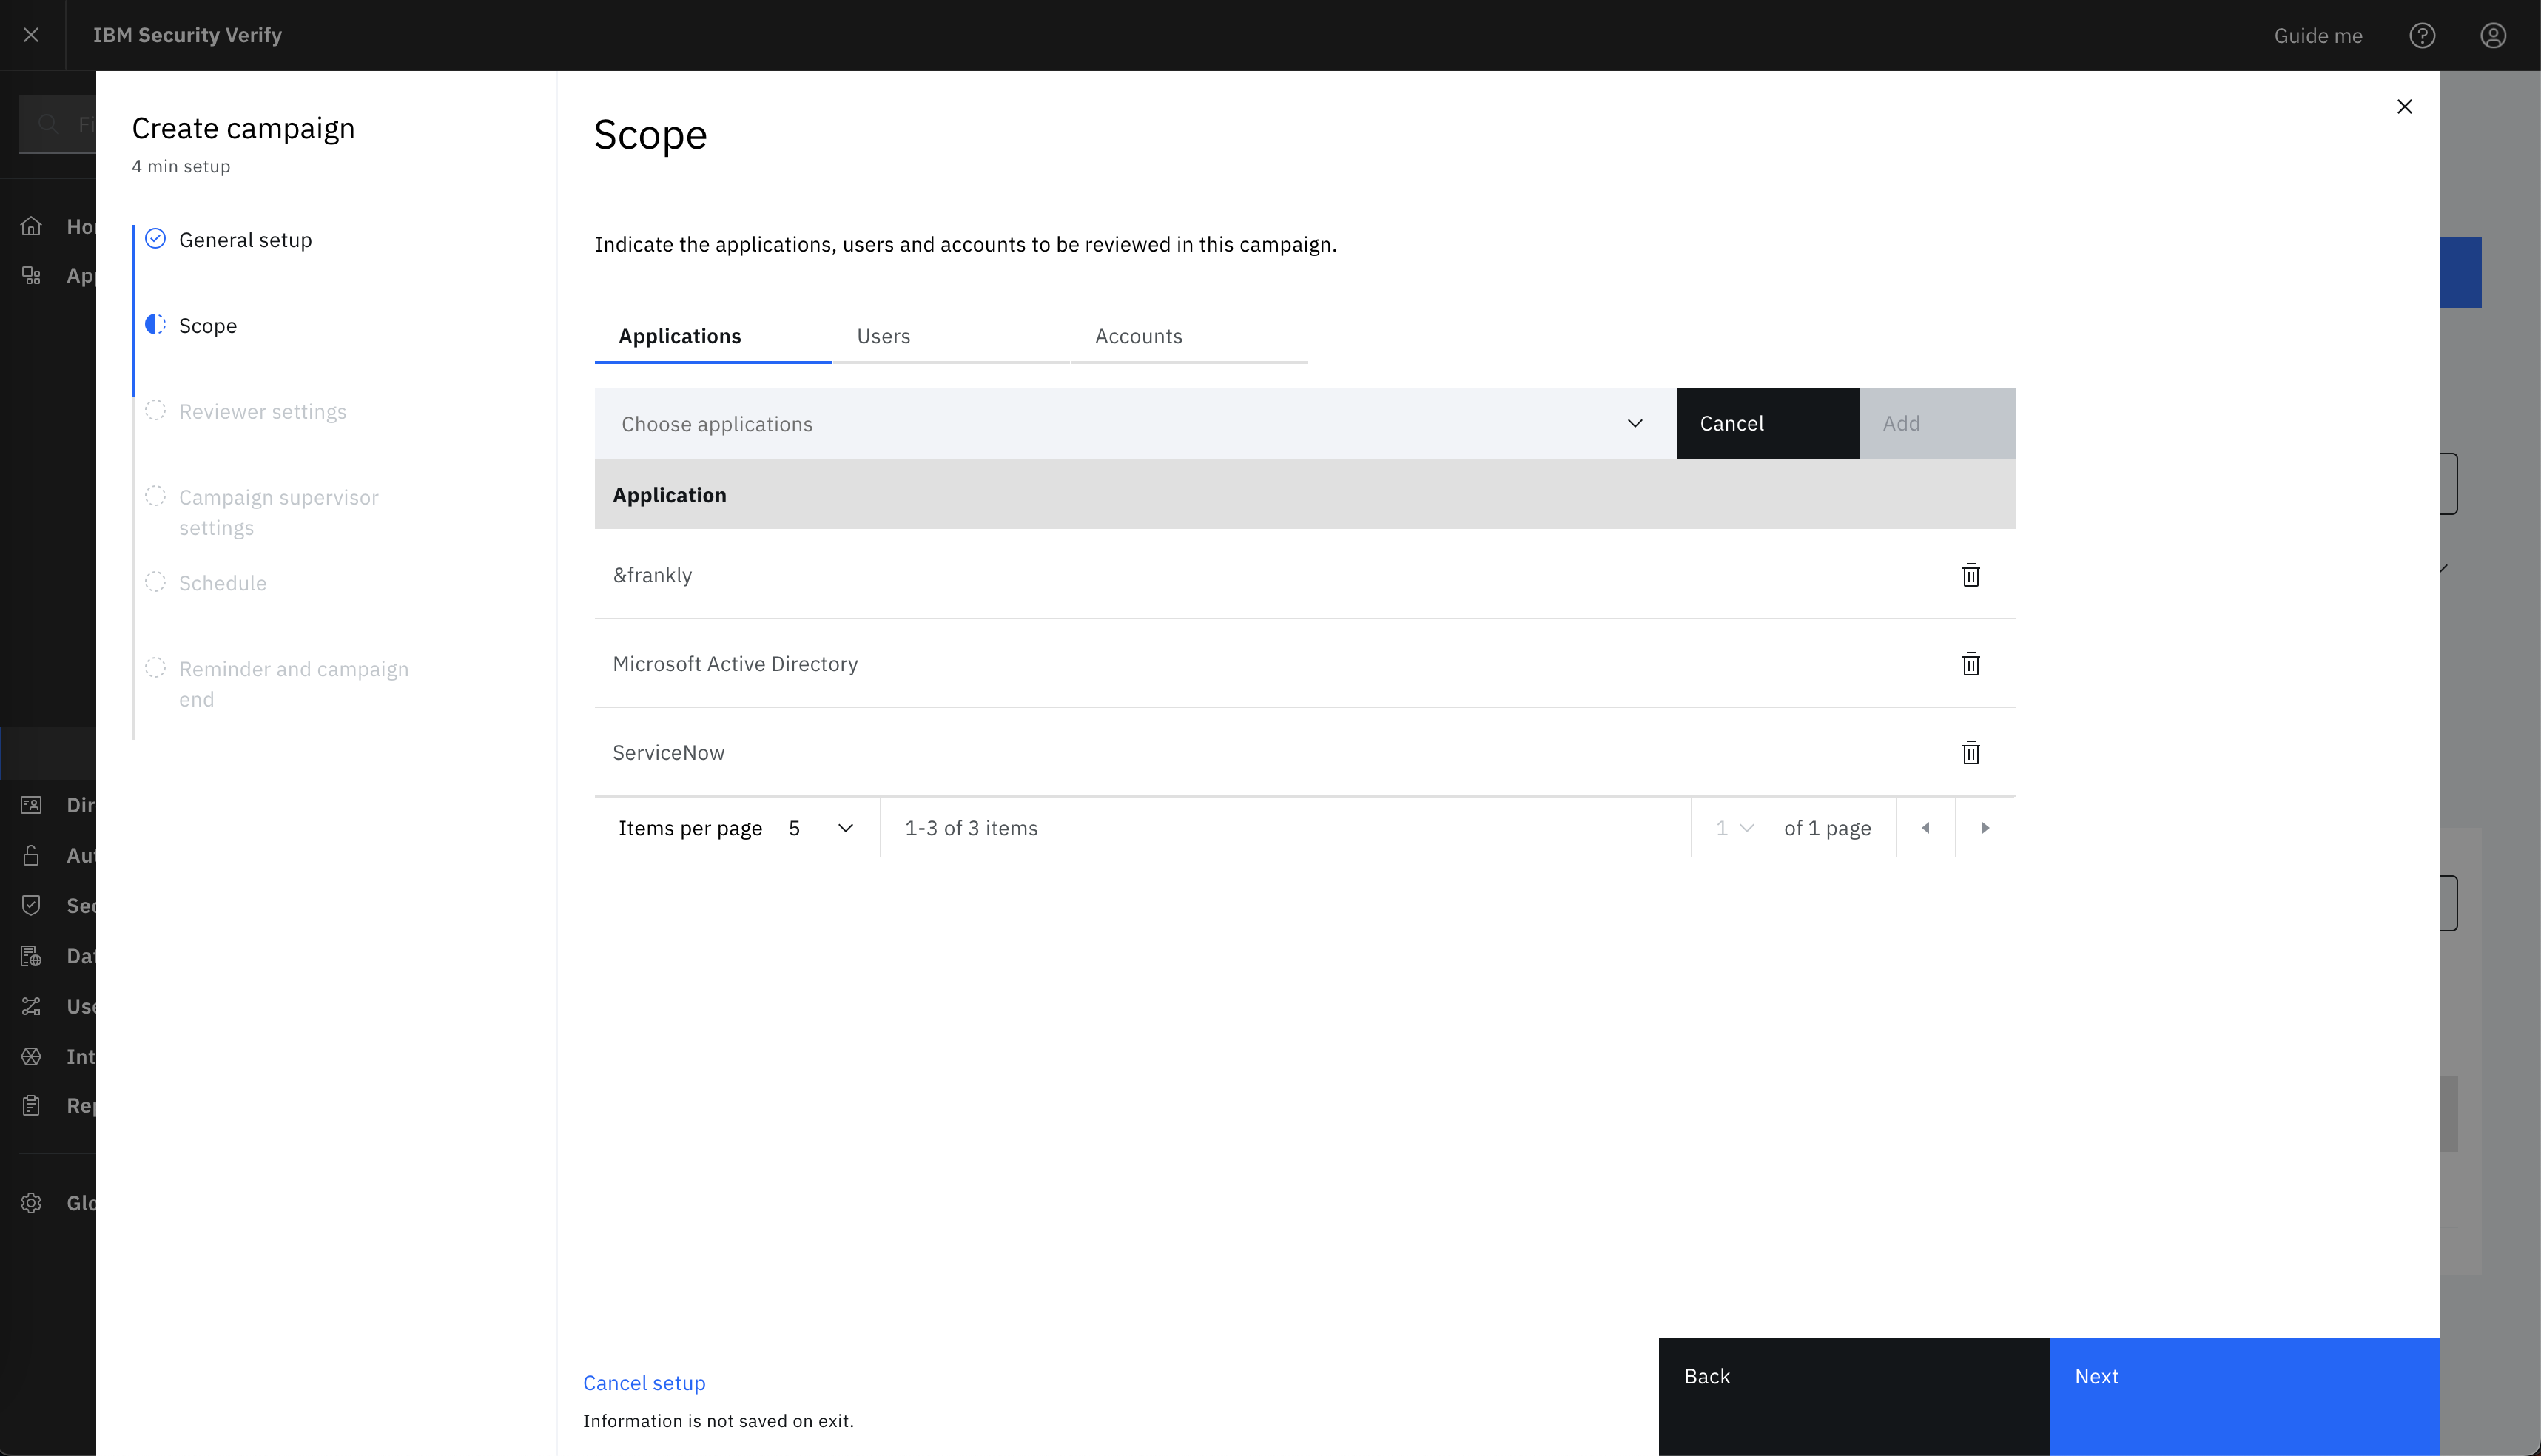Expand the Choose applications dropdown
The height and width of the screenshot is (1456, 2541).
1135,424
